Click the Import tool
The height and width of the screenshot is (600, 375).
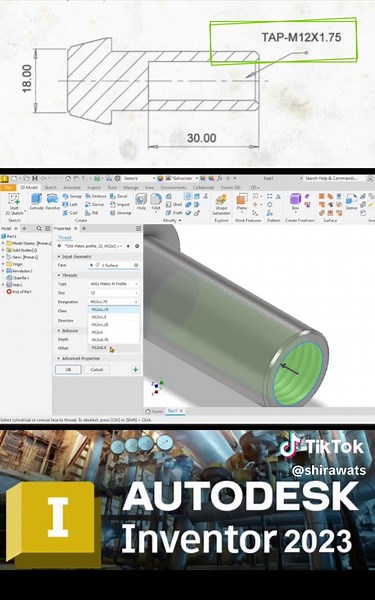pos(120,204)
